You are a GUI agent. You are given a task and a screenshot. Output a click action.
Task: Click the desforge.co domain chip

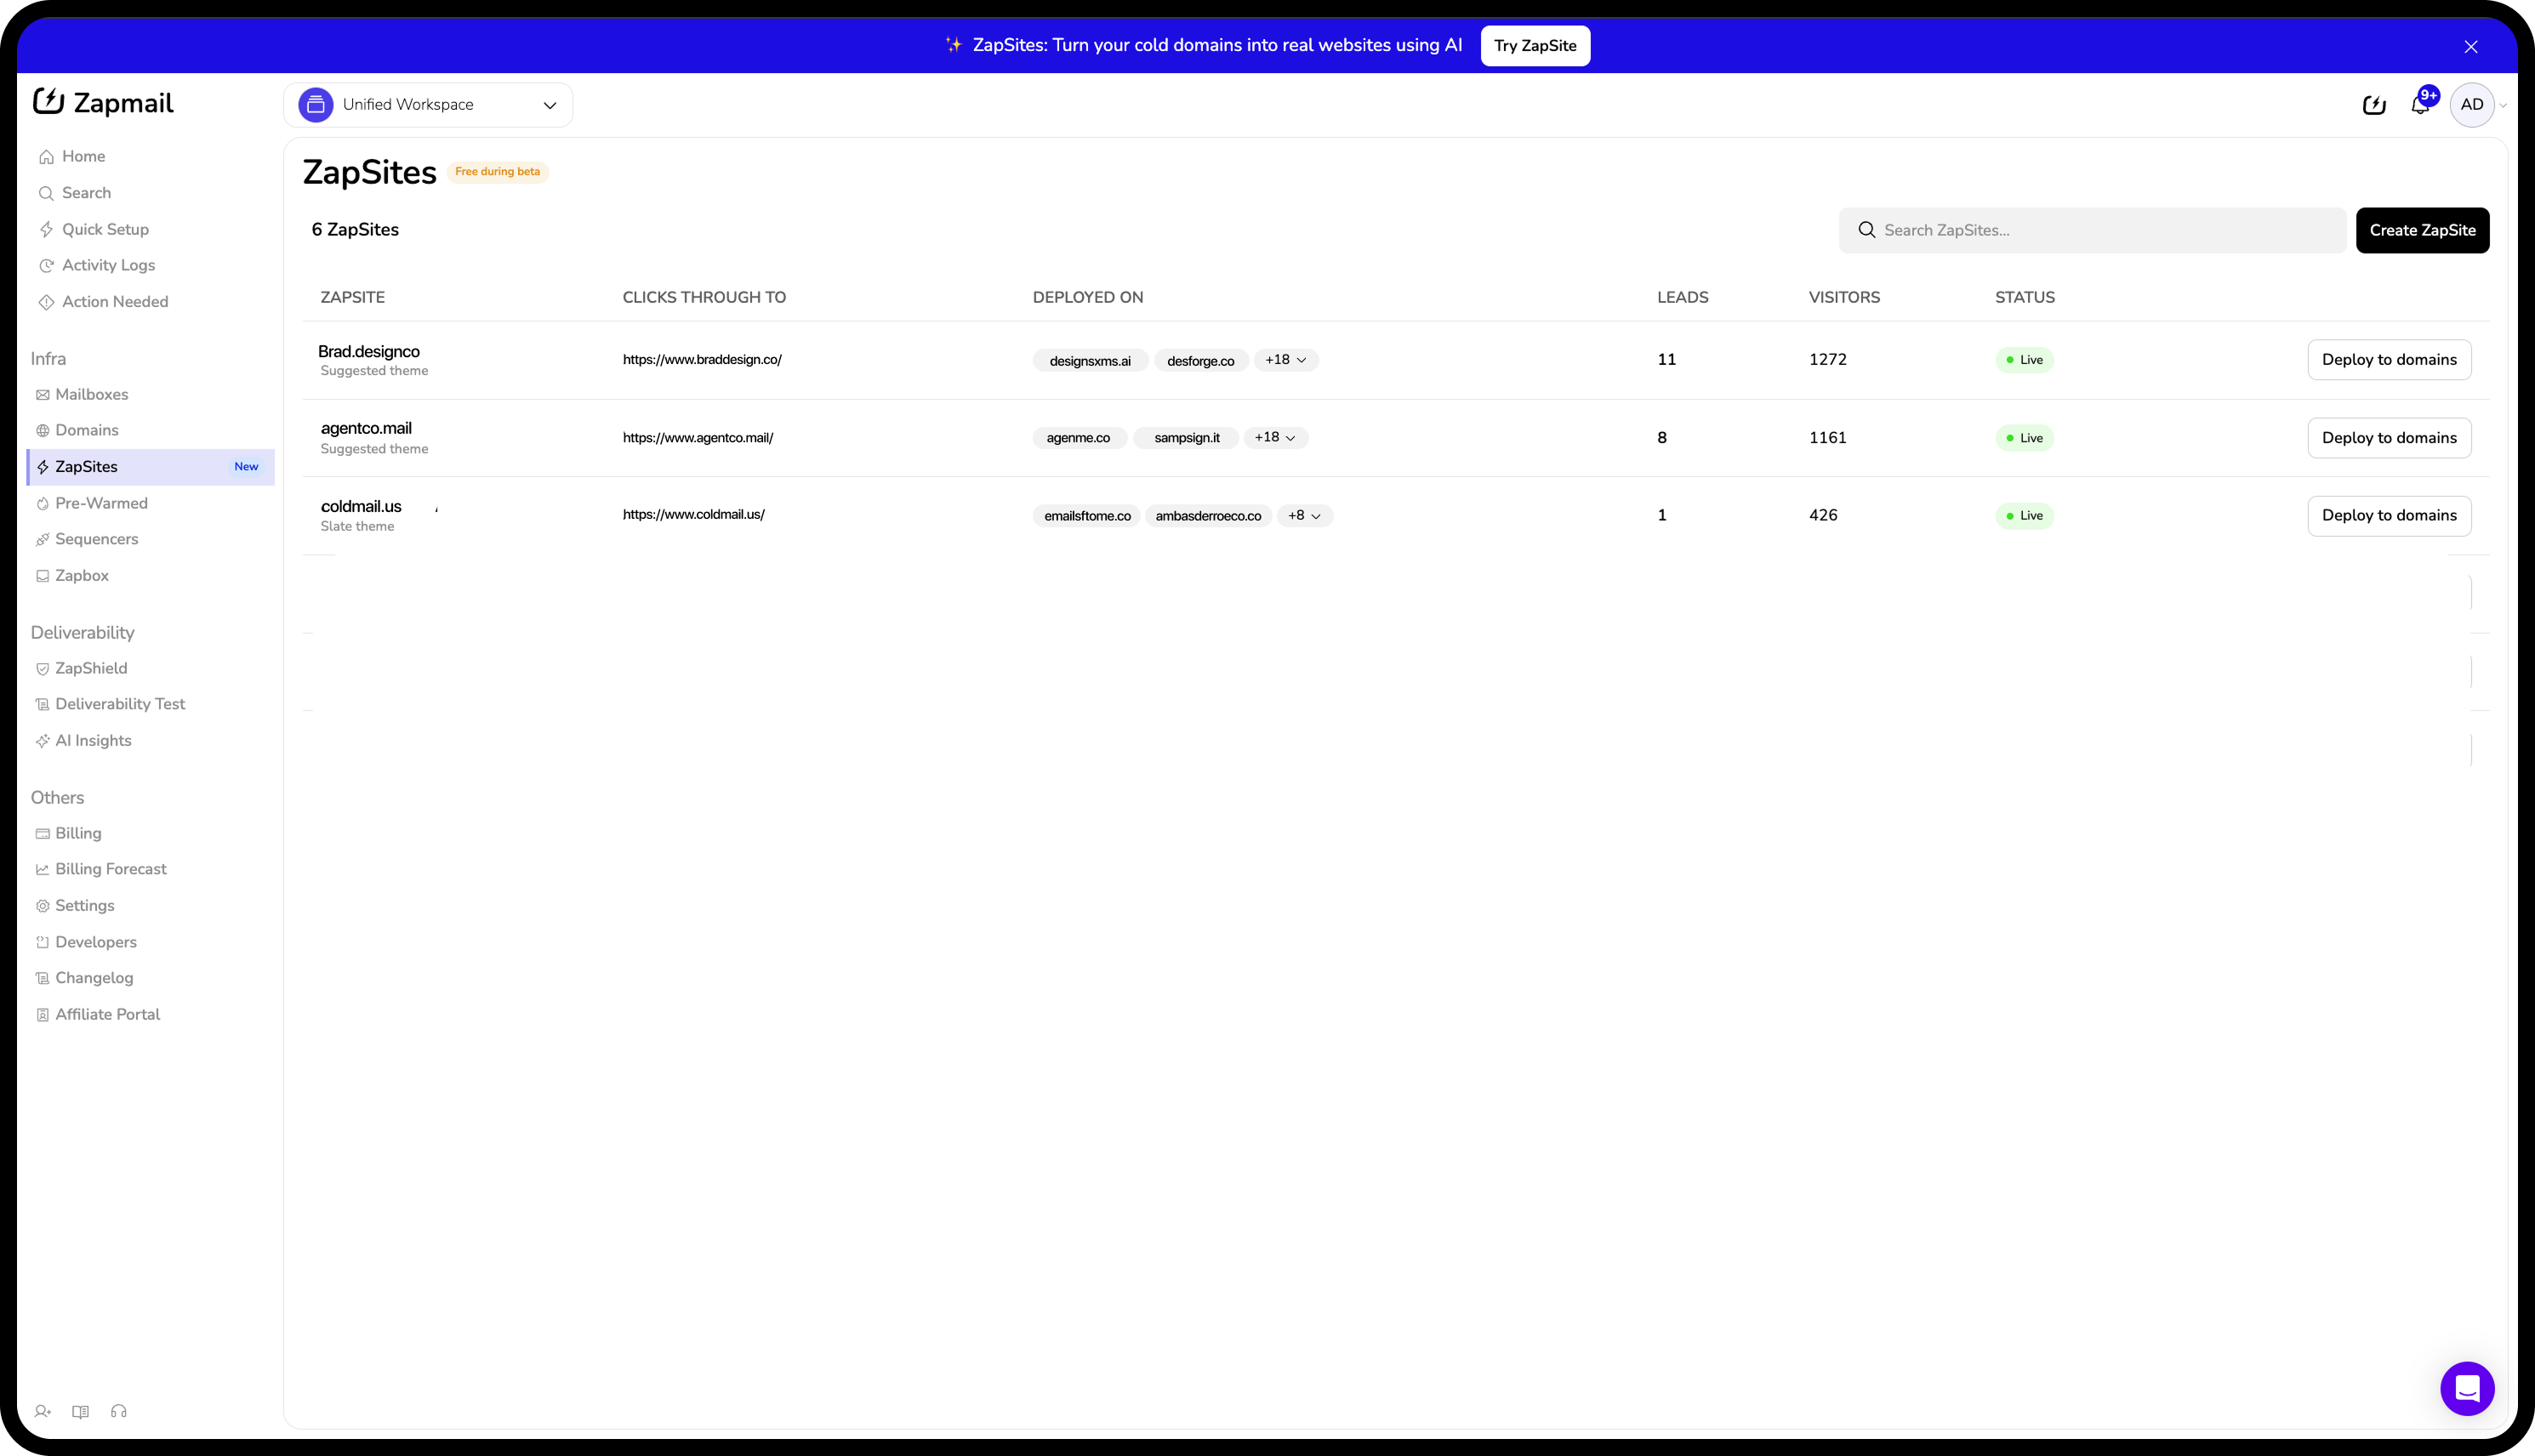[1201, 361]
